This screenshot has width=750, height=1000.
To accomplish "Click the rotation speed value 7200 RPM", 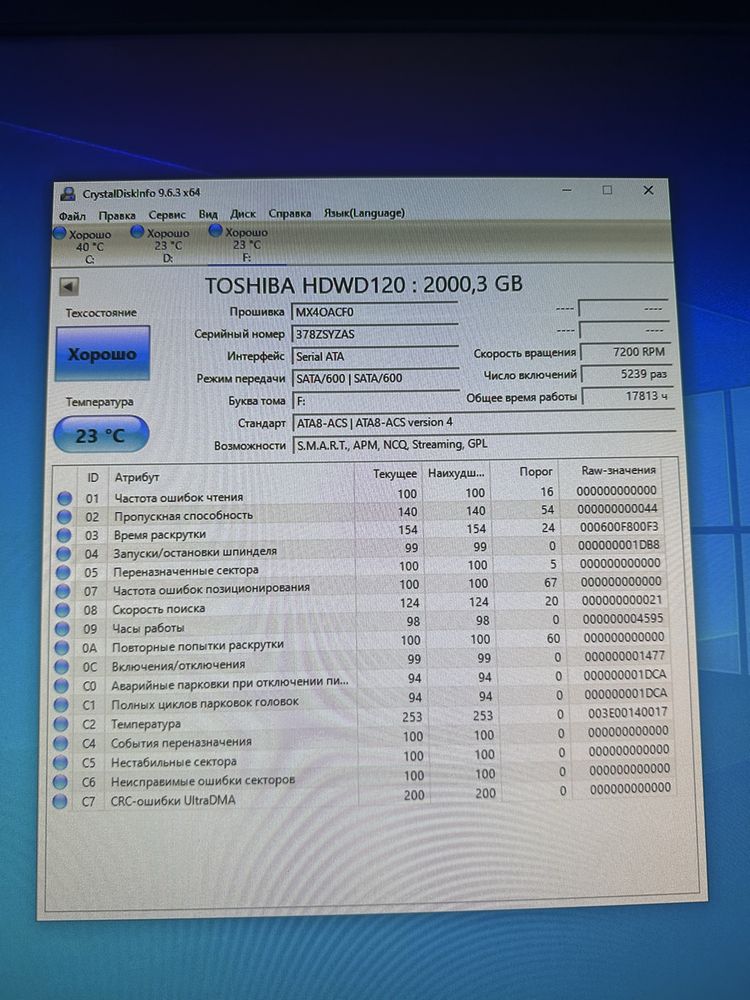I will pos(624,352).
